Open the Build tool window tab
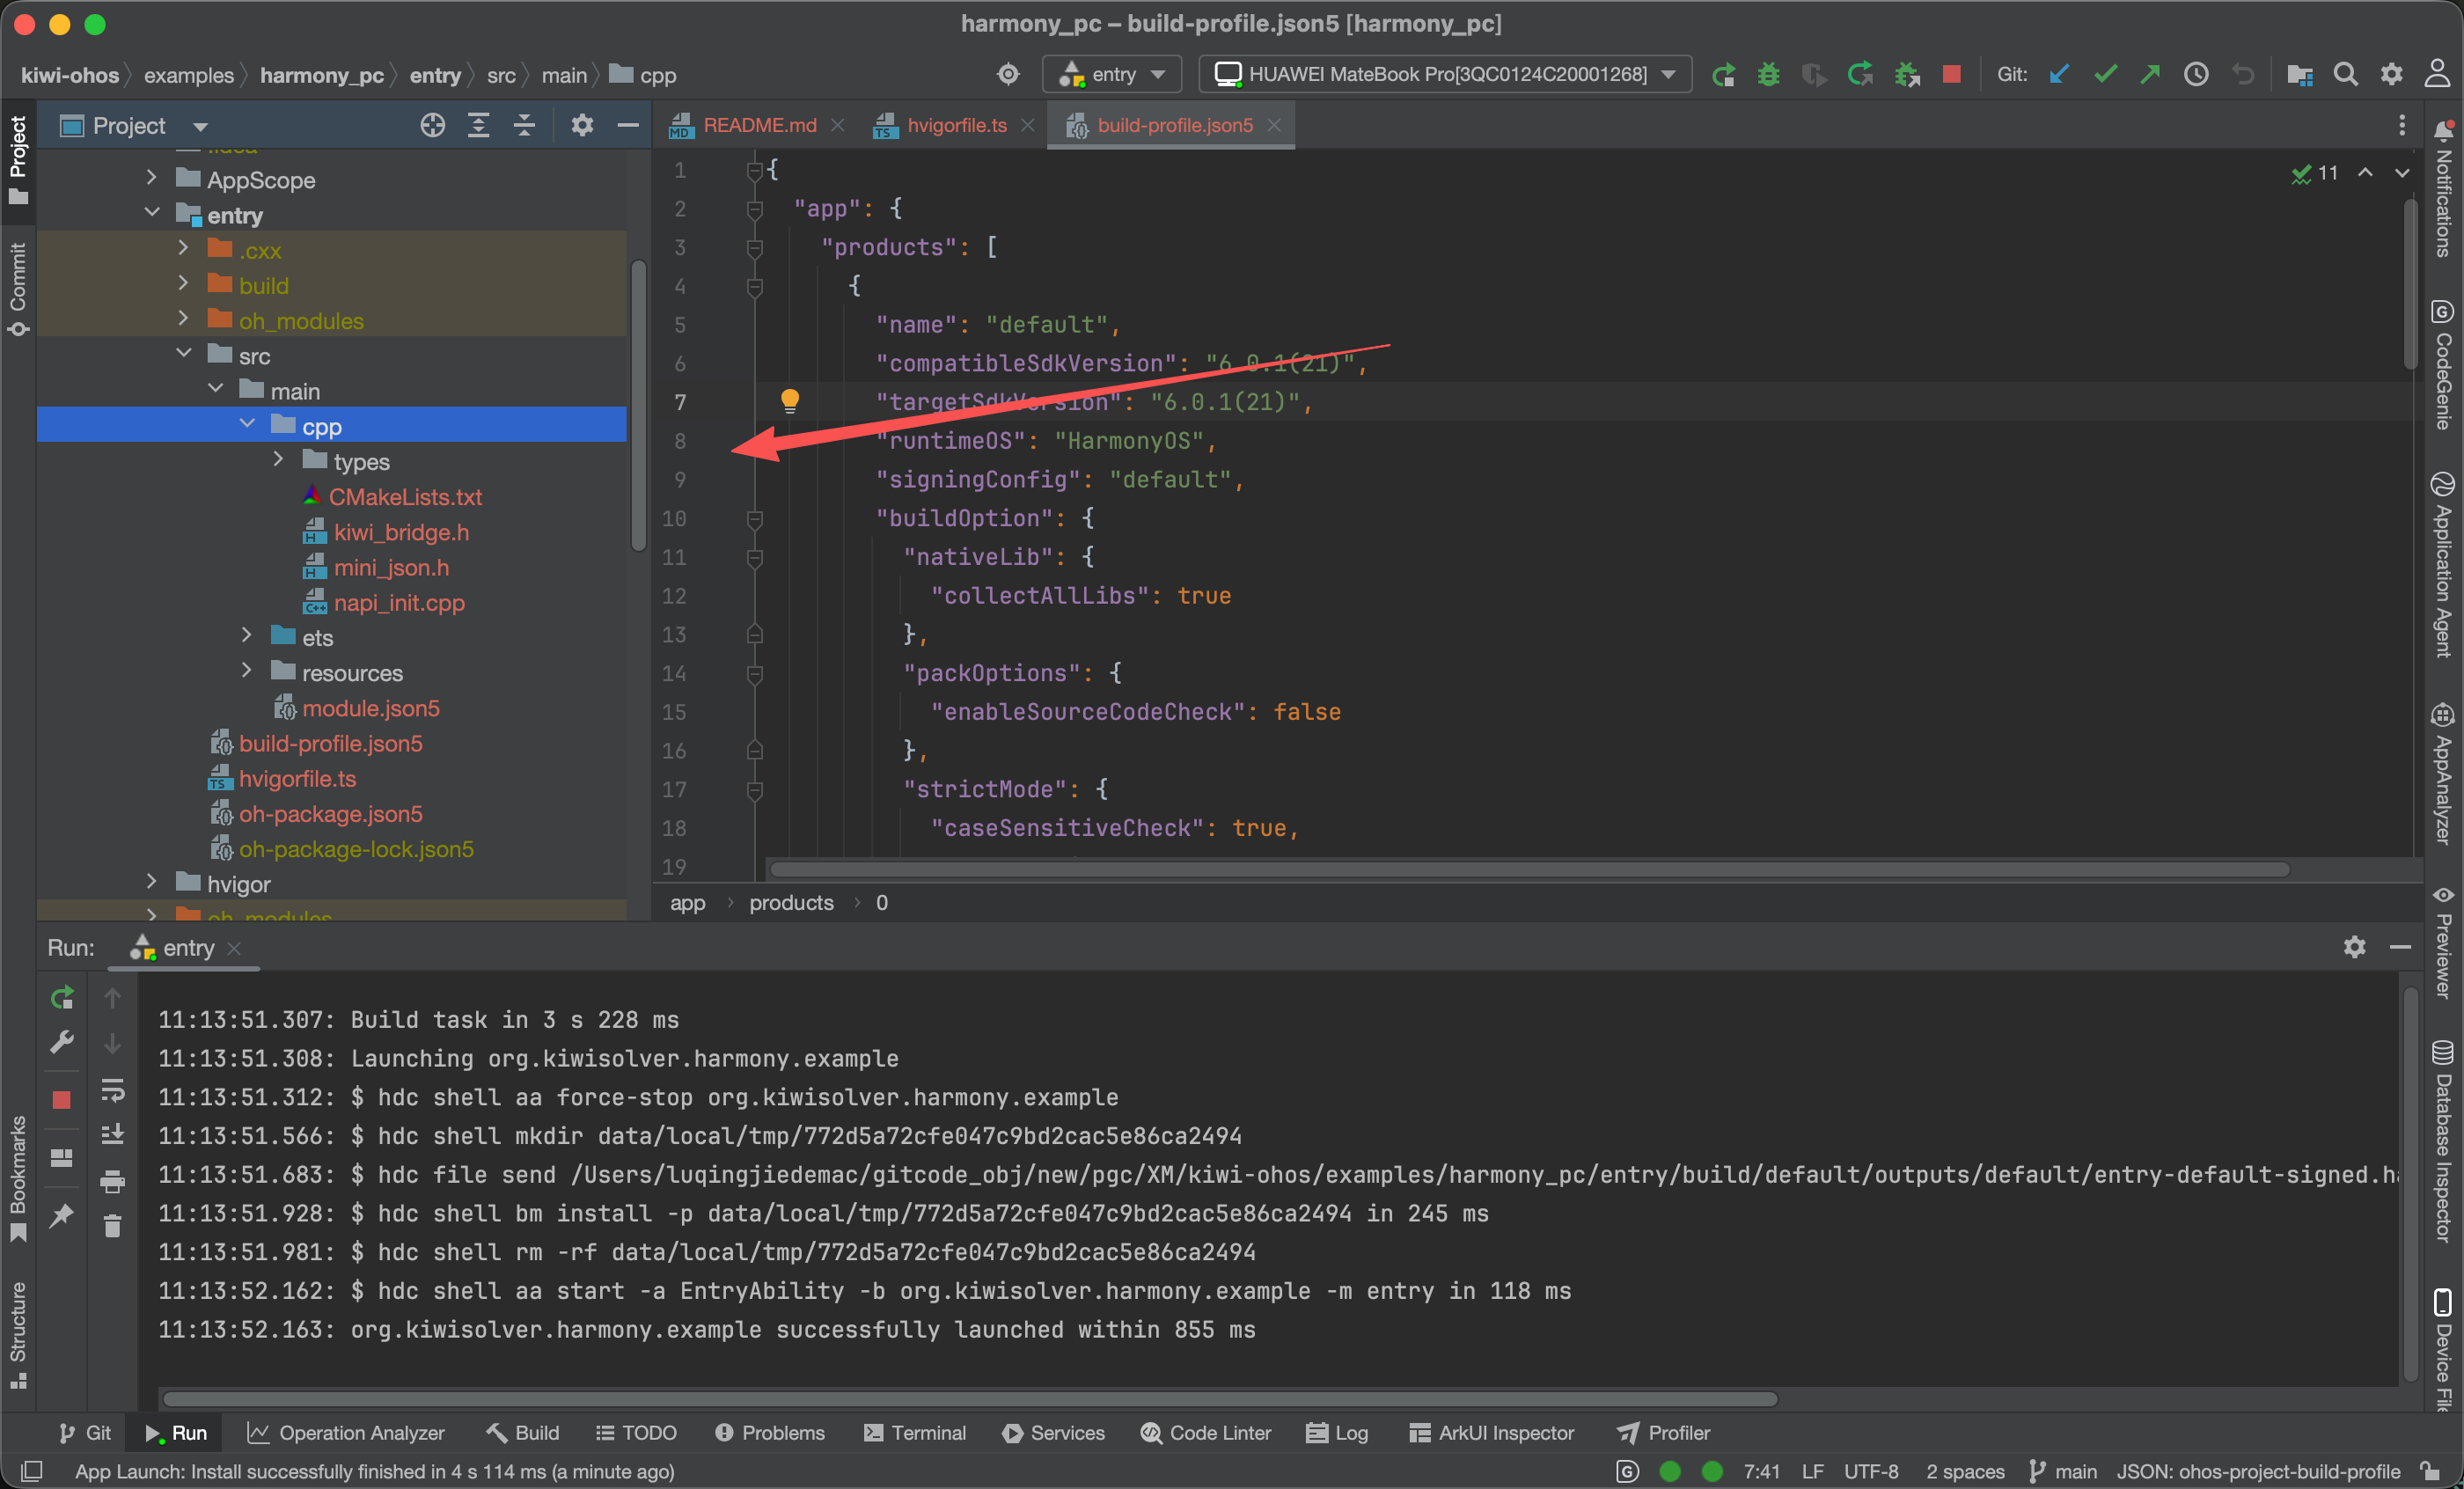This screenshot has height=1489, width=2464. (523, 1433)
